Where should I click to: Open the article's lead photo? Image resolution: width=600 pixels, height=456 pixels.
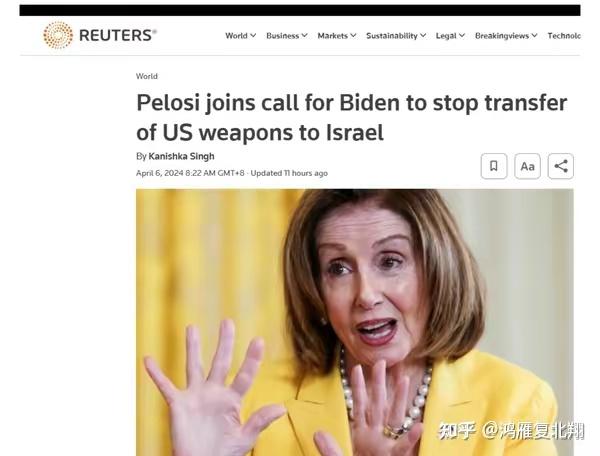coord(355,322)
